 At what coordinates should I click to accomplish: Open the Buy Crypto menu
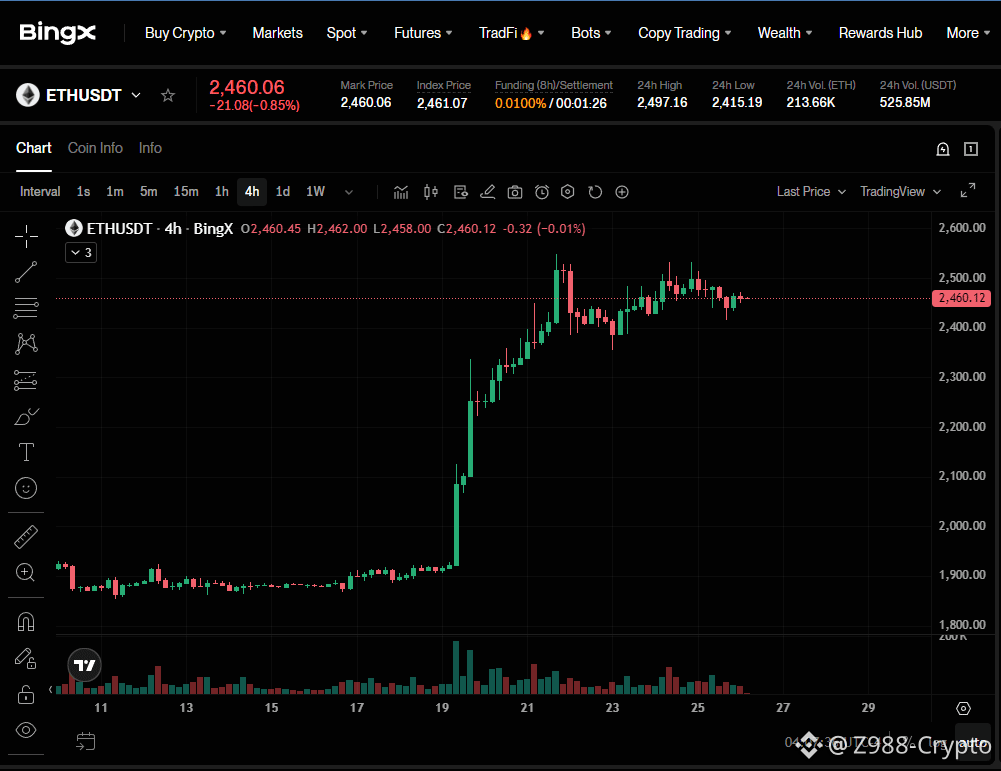tap(185, 33)
